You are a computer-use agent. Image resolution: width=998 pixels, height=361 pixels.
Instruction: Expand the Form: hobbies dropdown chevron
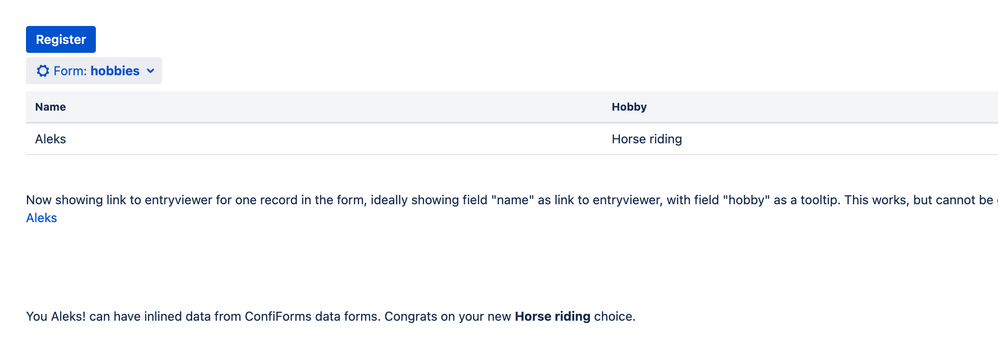pyautogui.click(x=150, y=71)
